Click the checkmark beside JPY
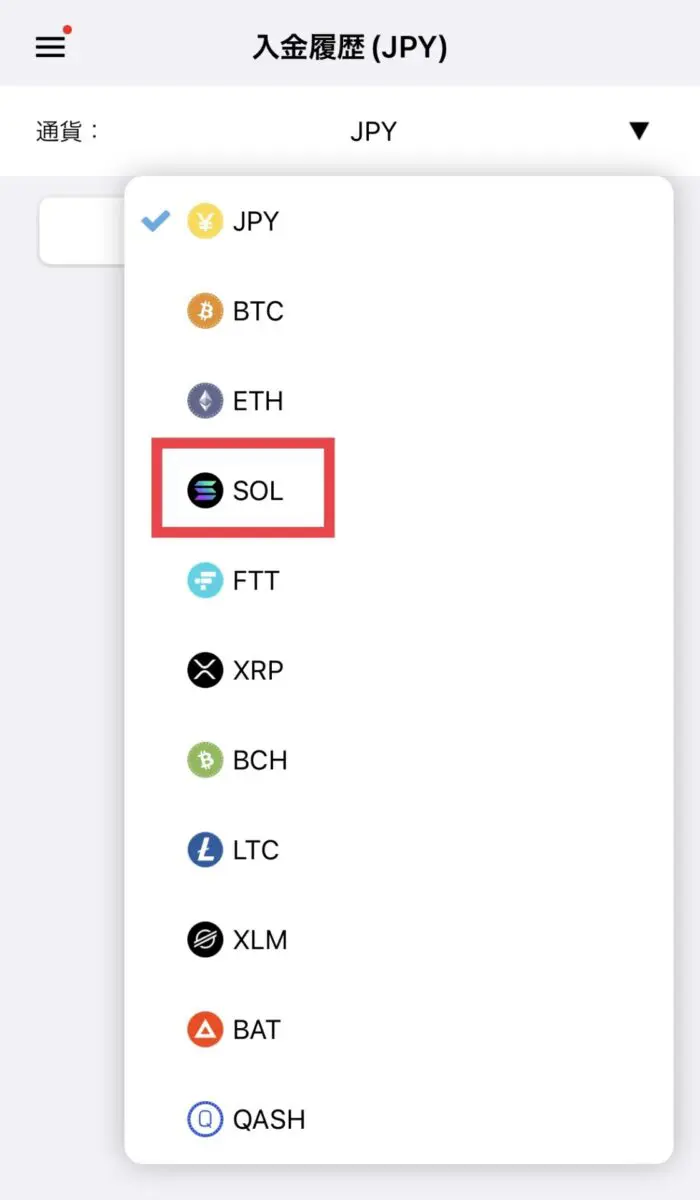The height and width of the screenshot is (1200, 700). [155, 221]
